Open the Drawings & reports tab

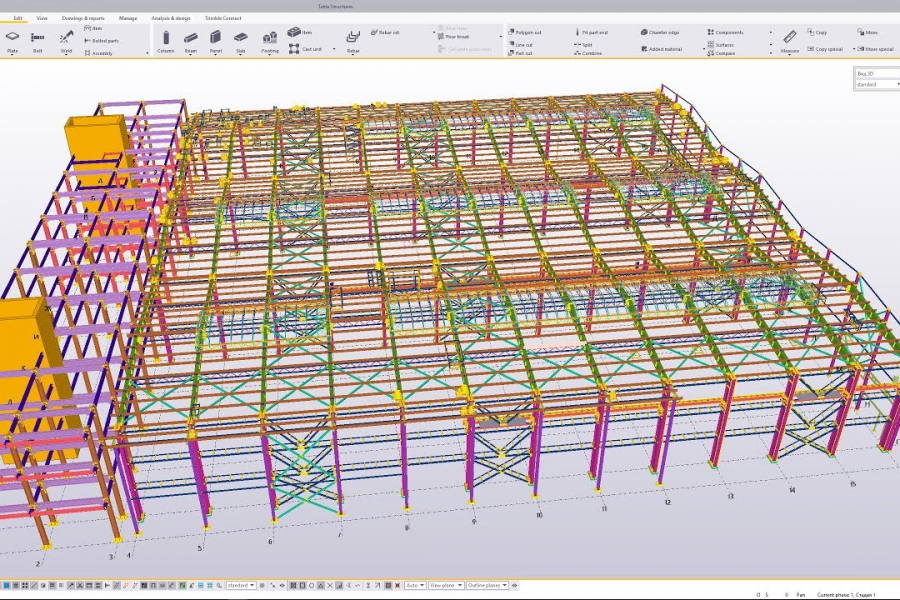(82, 18)
